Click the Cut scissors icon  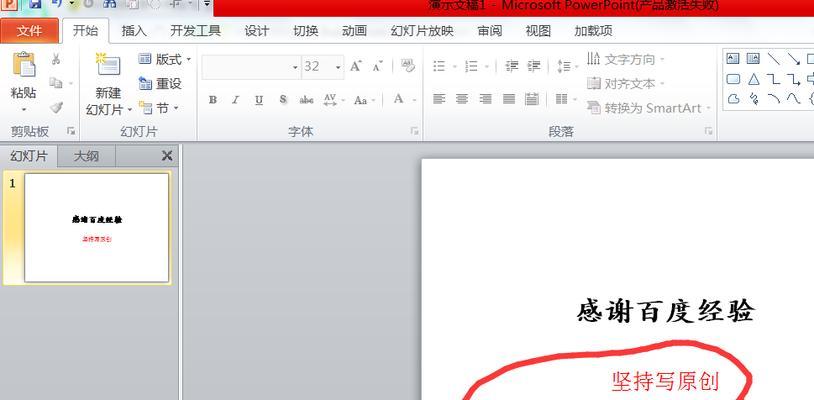[x=56, y=59]
